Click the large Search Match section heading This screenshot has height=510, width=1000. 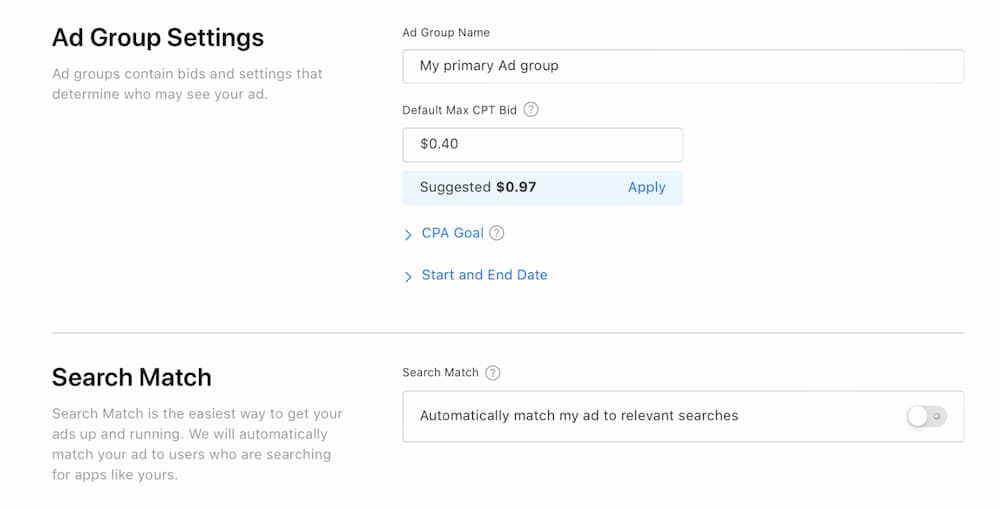click(x=132, y=378)
